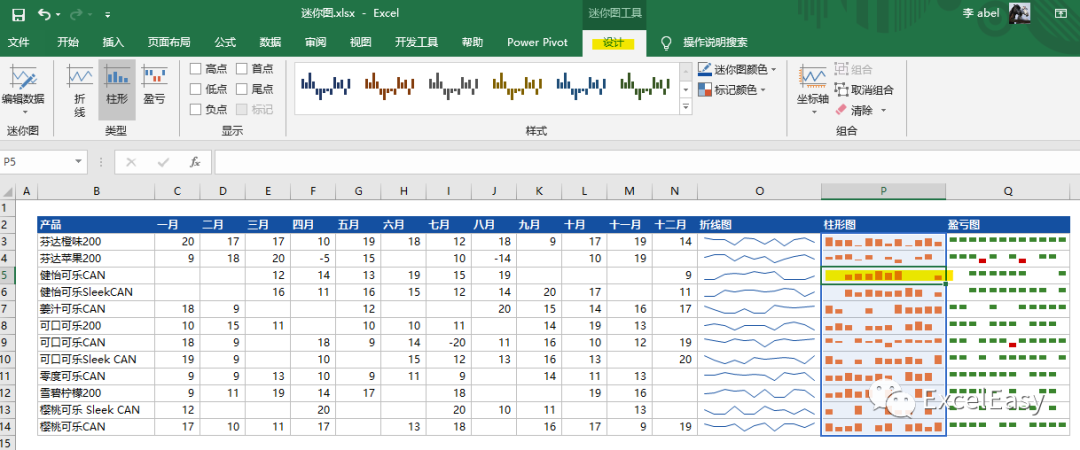Open the Name Box dropdown arrow
The height and width of the screenshot is (450, 1080).
79,162
